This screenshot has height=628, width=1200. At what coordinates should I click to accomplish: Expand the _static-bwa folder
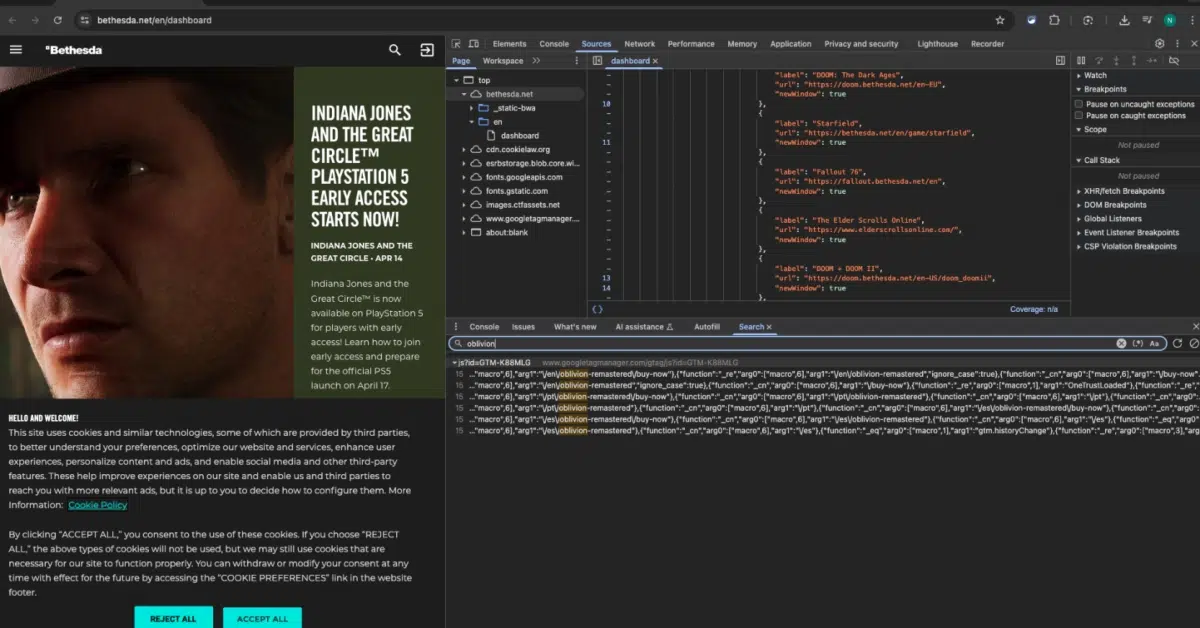pos(470,108)
